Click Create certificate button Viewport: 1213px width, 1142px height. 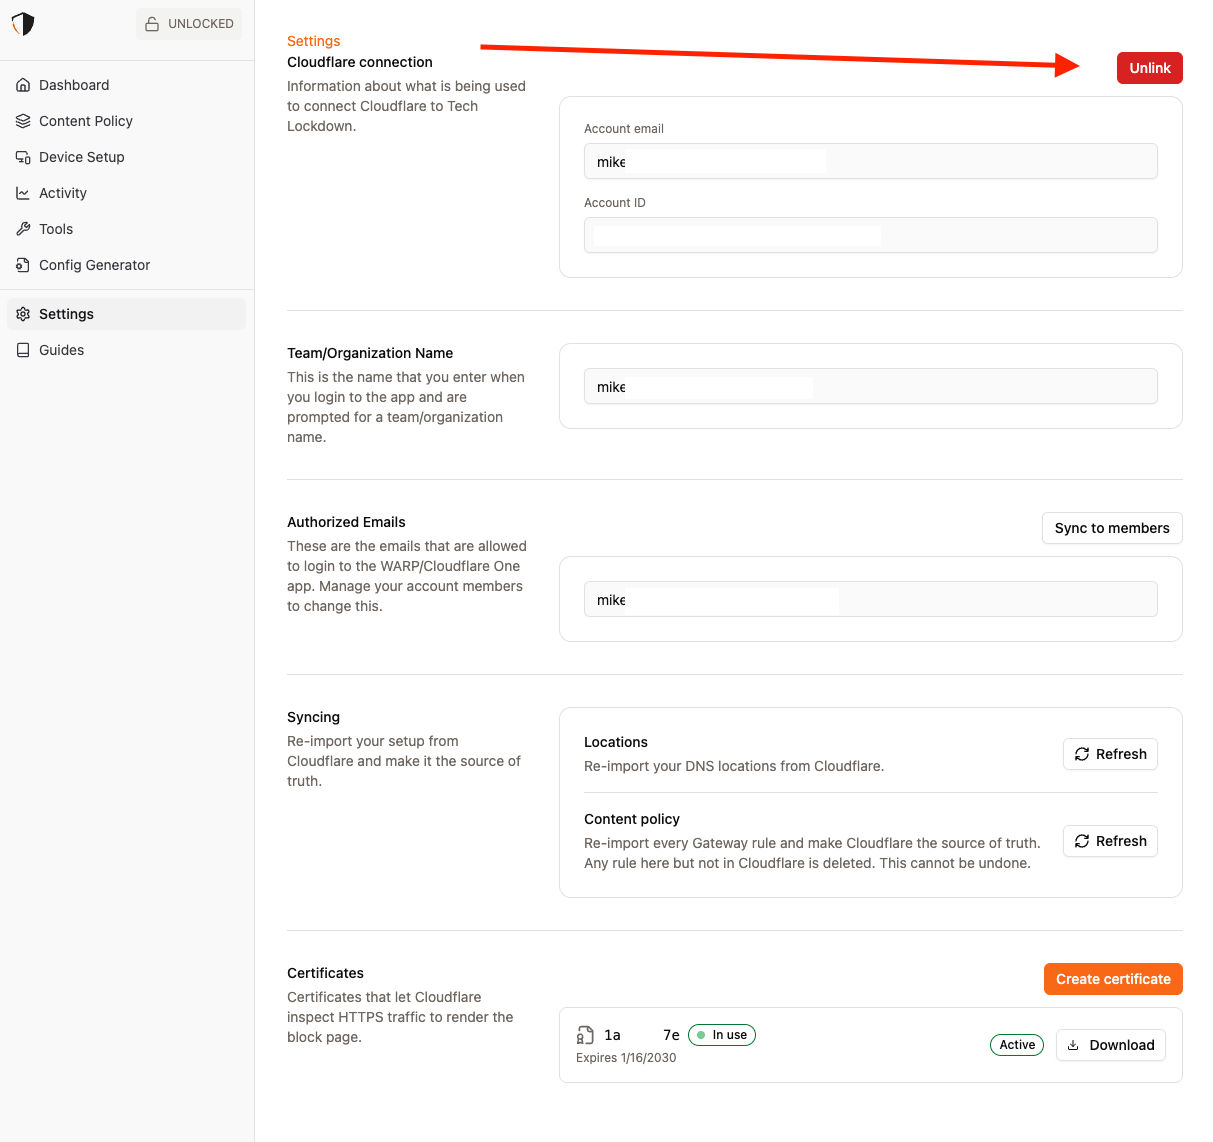pos(1113,979)
